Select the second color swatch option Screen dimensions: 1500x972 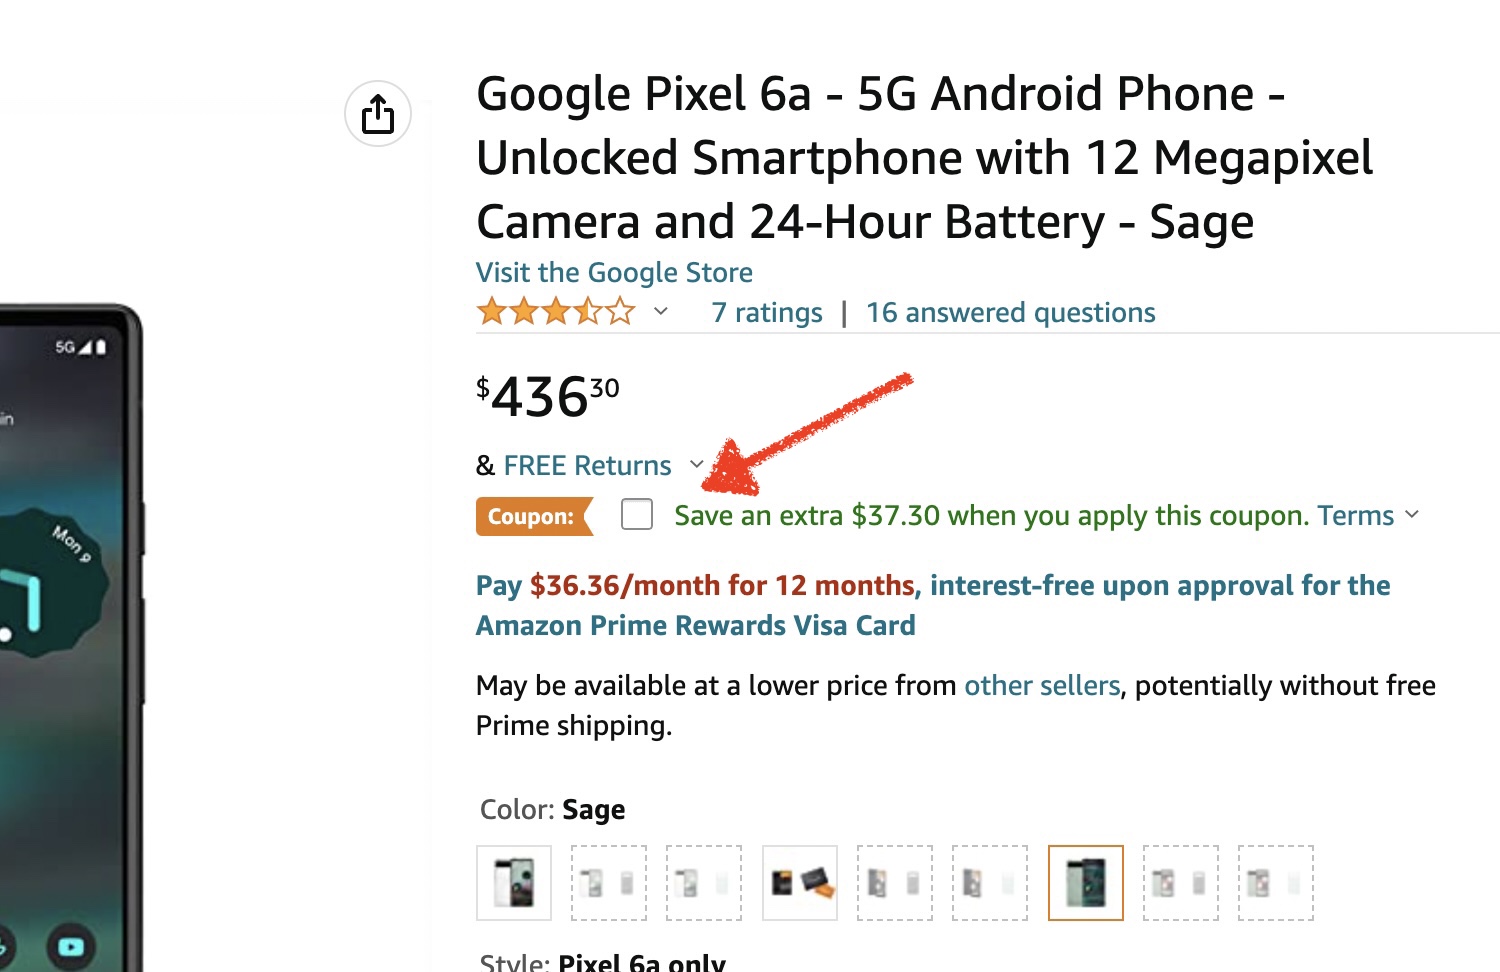[x=609, y=883]
